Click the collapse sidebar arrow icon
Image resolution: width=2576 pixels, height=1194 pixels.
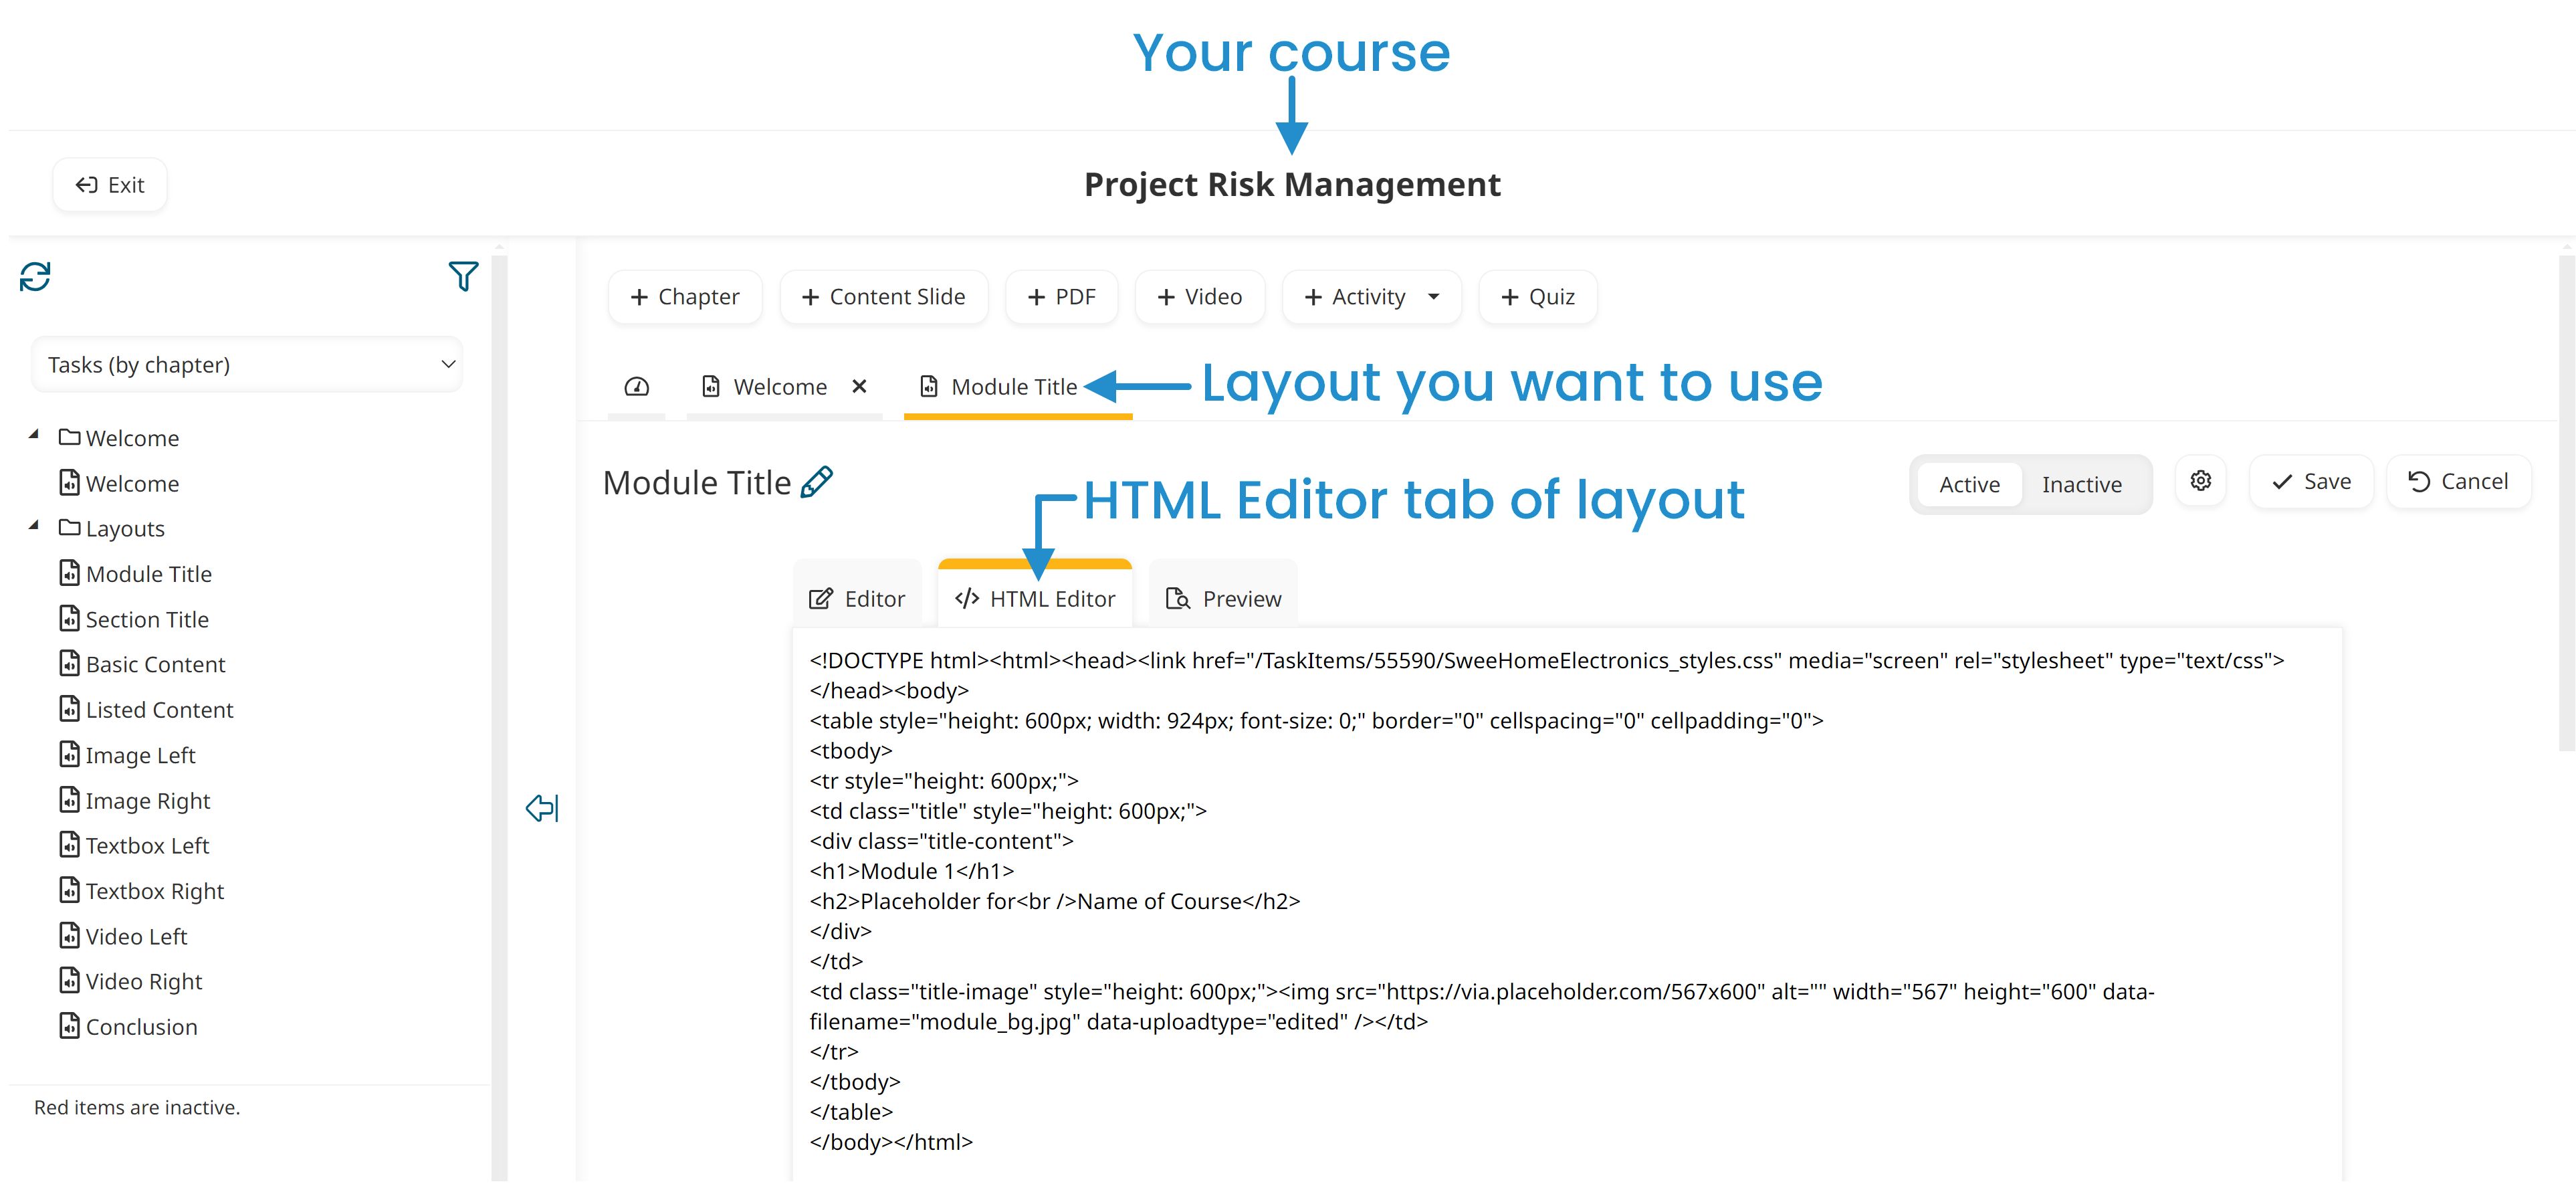(x=544, y=808)
